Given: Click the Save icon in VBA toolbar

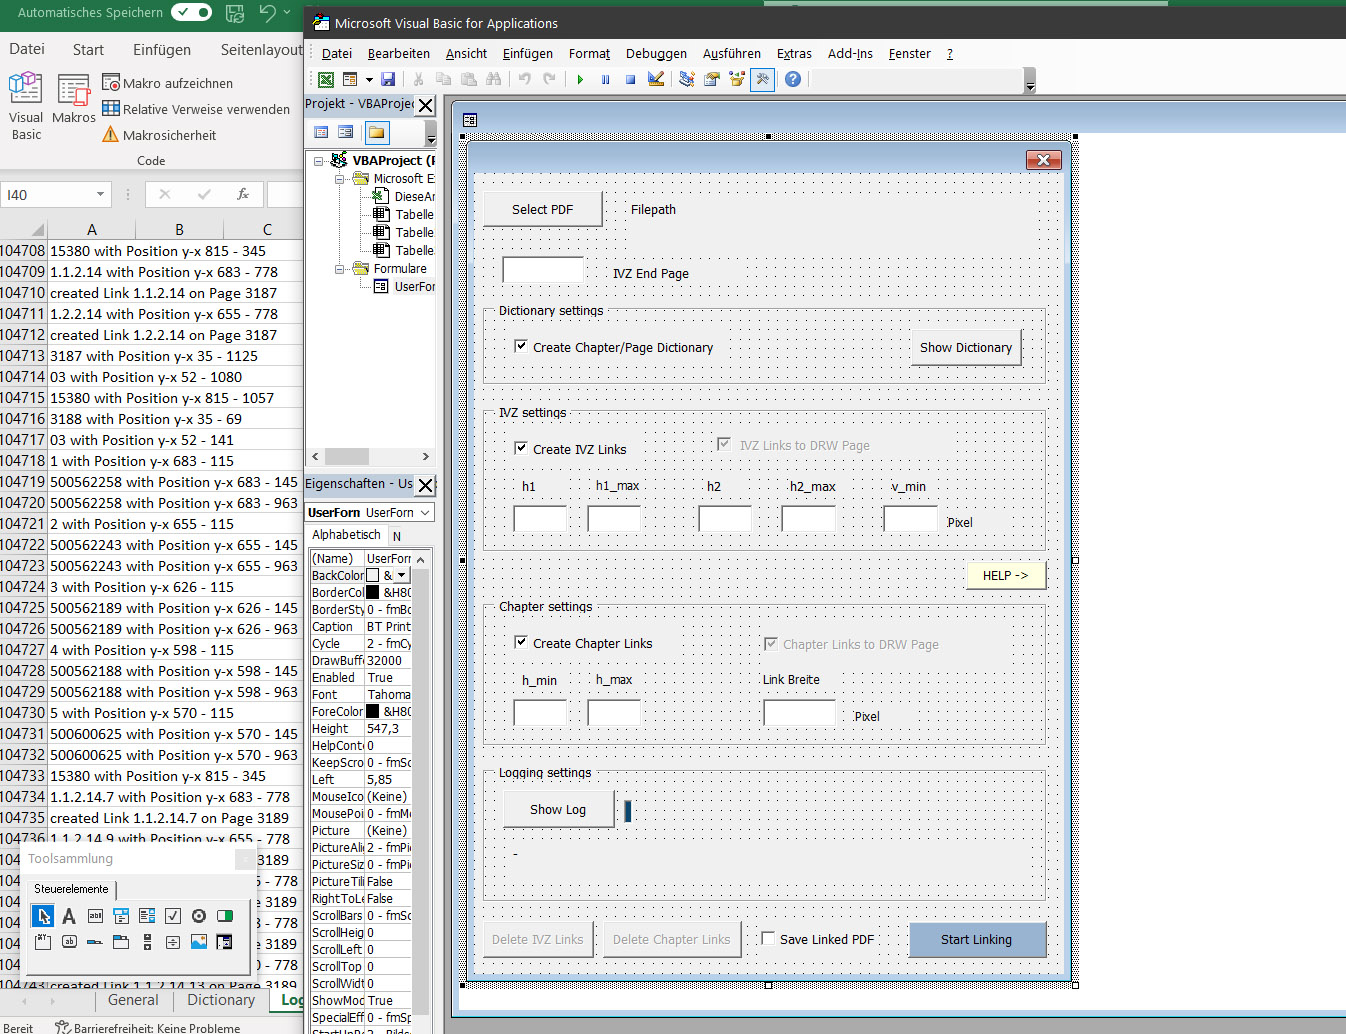Looking at the screenshot, I should tap(388, 79).
